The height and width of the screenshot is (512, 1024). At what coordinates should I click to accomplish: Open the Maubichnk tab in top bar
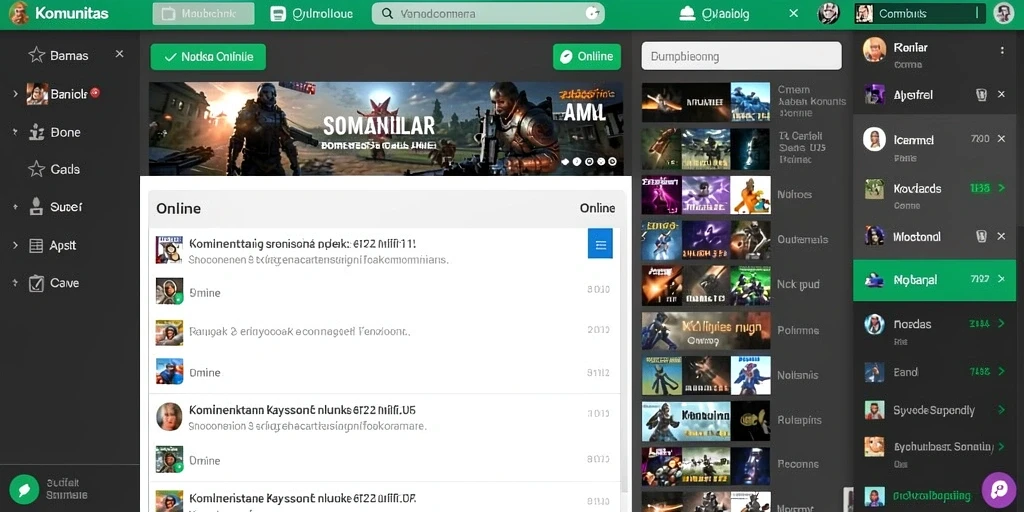(x=203, y=14)
